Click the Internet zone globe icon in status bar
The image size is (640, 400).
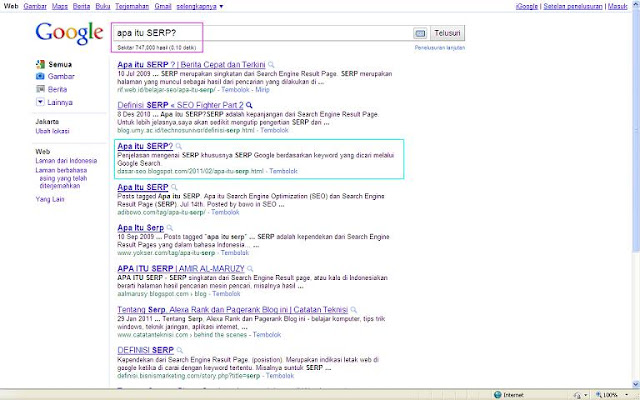tap(497, 395)
